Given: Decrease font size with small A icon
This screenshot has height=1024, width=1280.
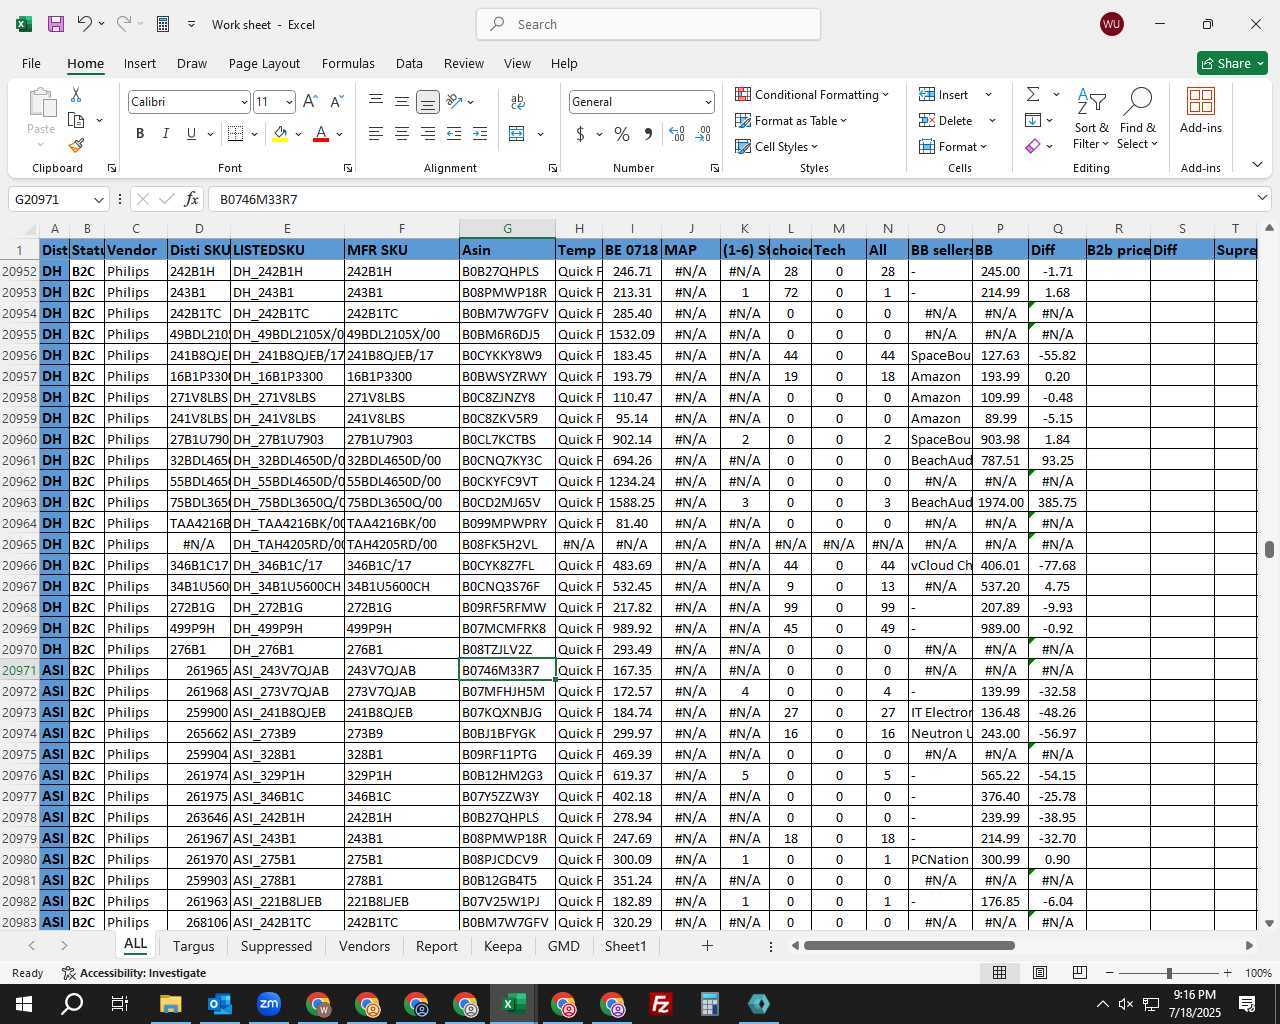Looking at the screenshot, I should click(336, 102).
